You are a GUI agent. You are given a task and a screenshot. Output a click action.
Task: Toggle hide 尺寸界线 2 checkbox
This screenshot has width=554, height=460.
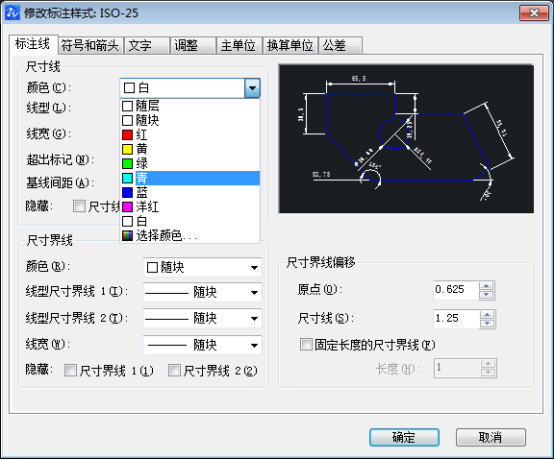(174, 371)
